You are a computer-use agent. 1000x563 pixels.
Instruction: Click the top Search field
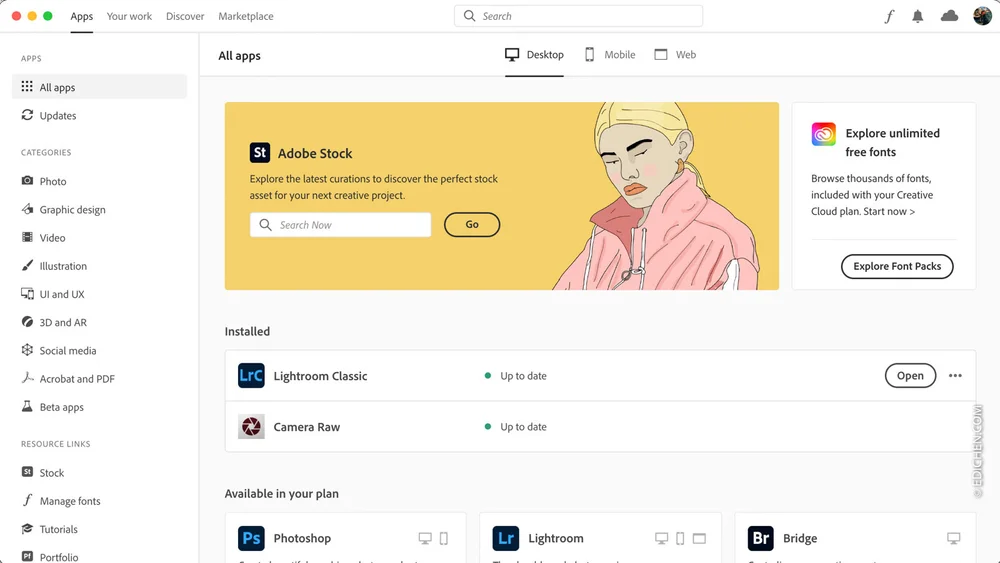(578, 16)
